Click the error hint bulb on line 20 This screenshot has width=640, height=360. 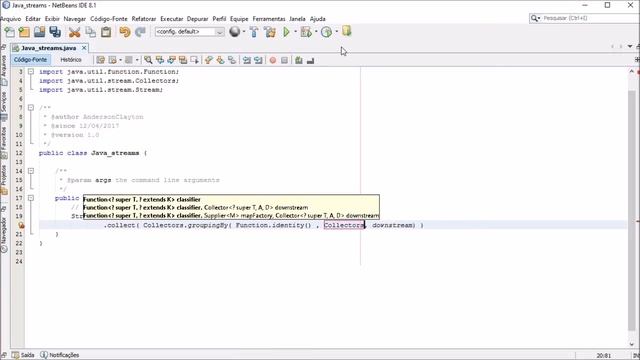pos(21,225)
